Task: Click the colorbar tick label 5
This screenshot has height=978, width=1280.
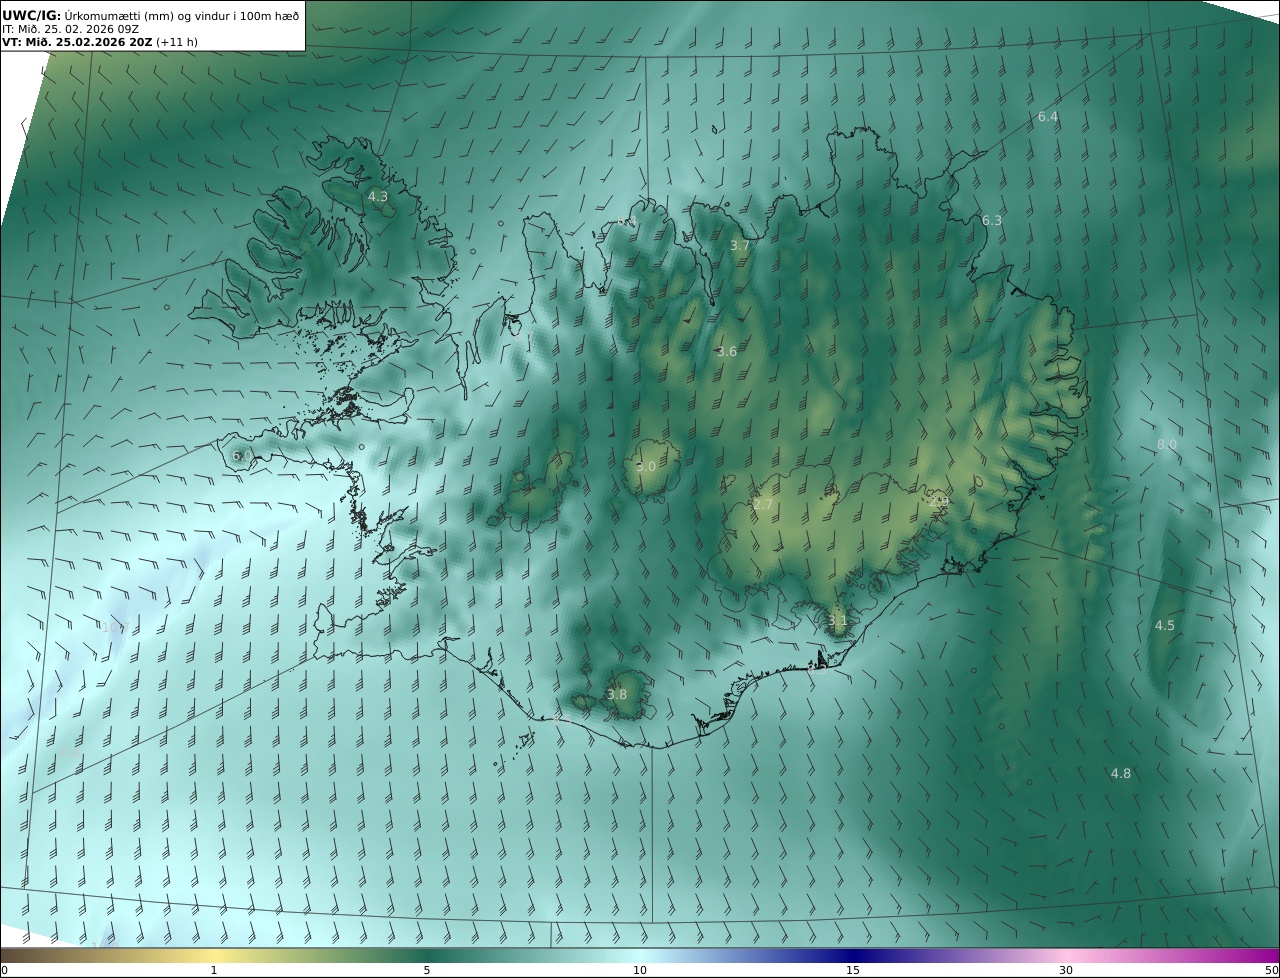Action: (x=427, y=970)
